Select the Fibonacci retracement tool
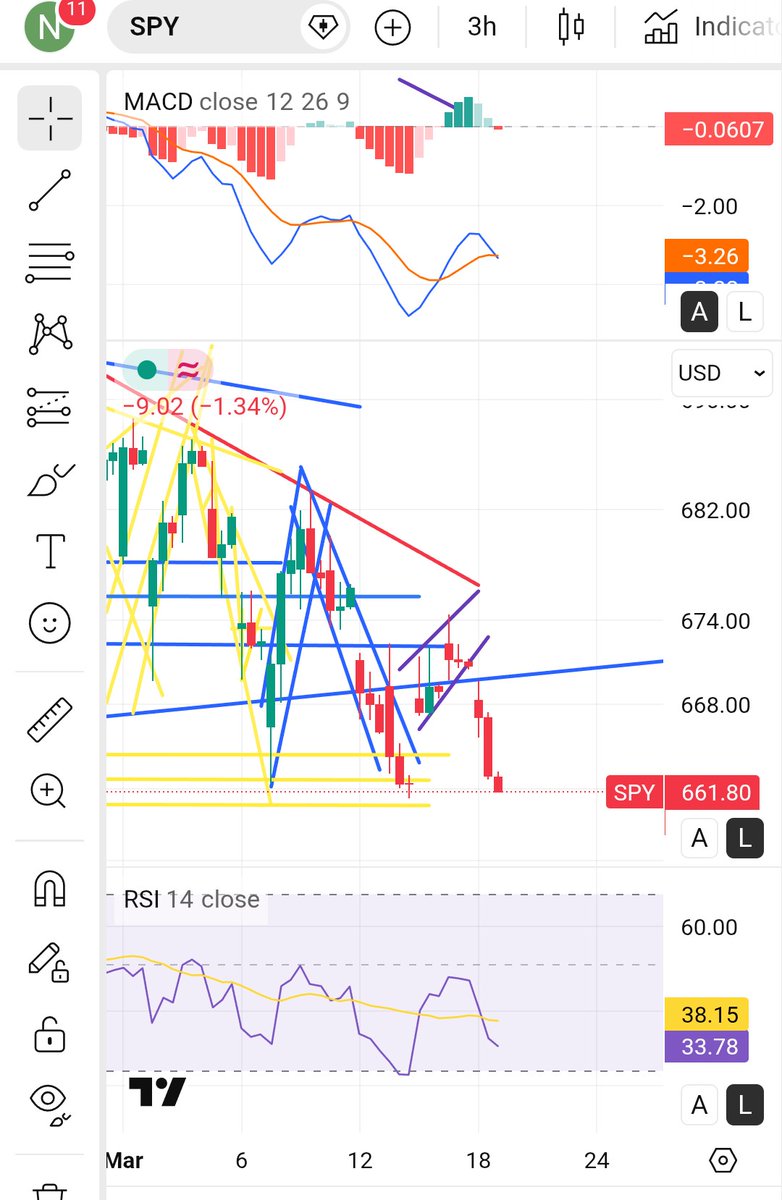 50,262
